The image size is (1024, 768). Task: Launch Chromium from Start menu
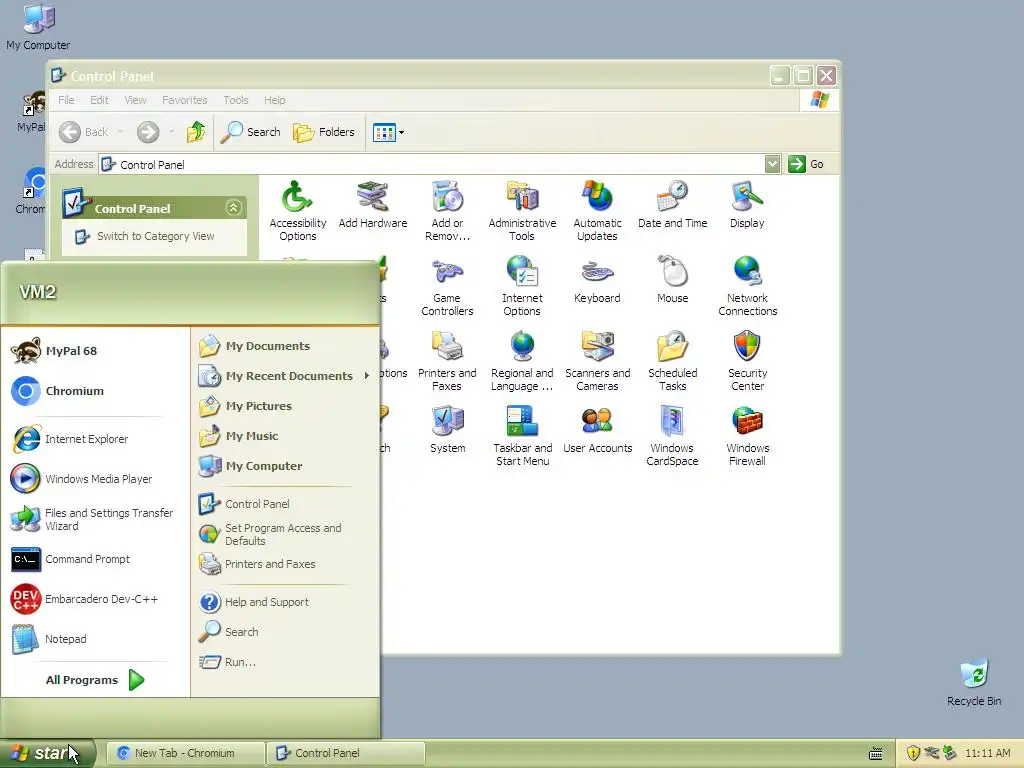tap(95, 391)
